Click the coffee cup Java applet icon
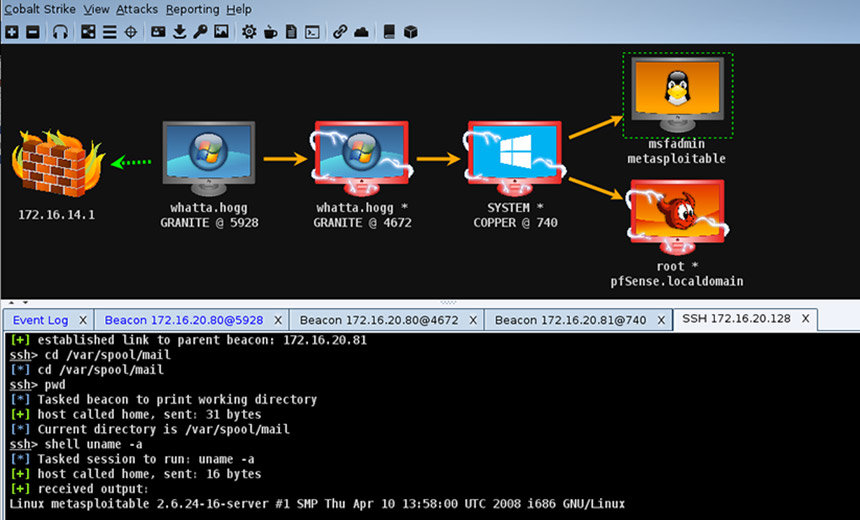Viewport: 860px width, 520px height. [270, 32]
